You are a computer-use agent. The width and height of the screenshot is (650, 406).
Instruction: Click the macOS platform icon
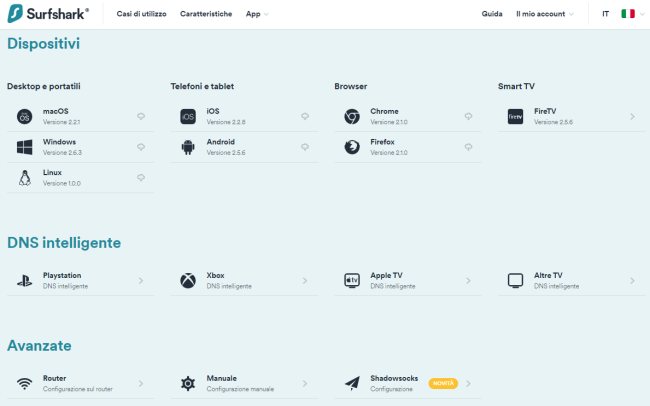click(24, 117)
